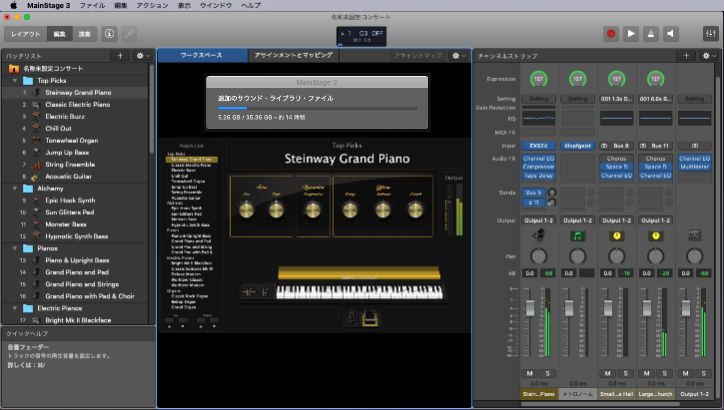Click the wrench assignment icon in toolbar

(x=130, y=34)
